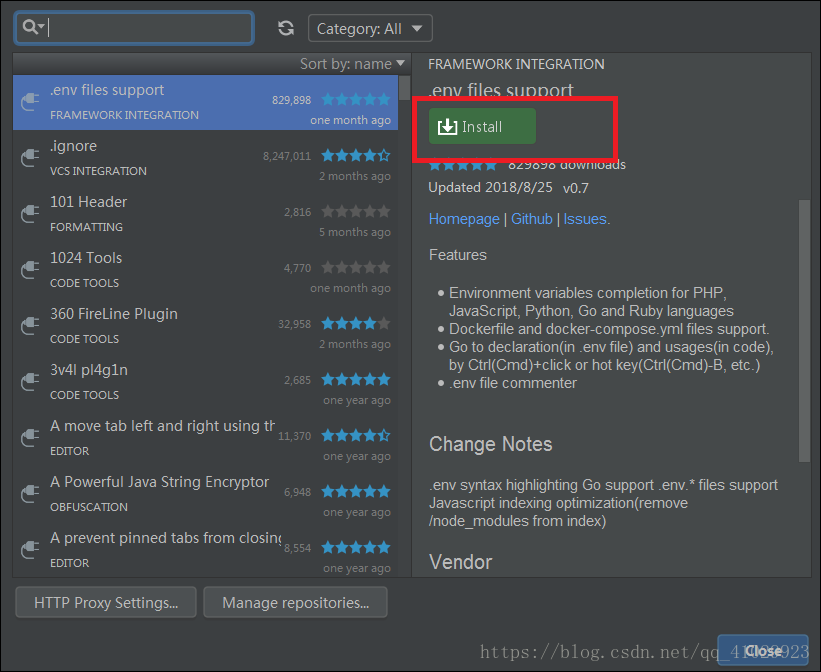This screenshot has height=672, width=821.
Task: Select the .env files support entry
Action: (x=160, y=102)
